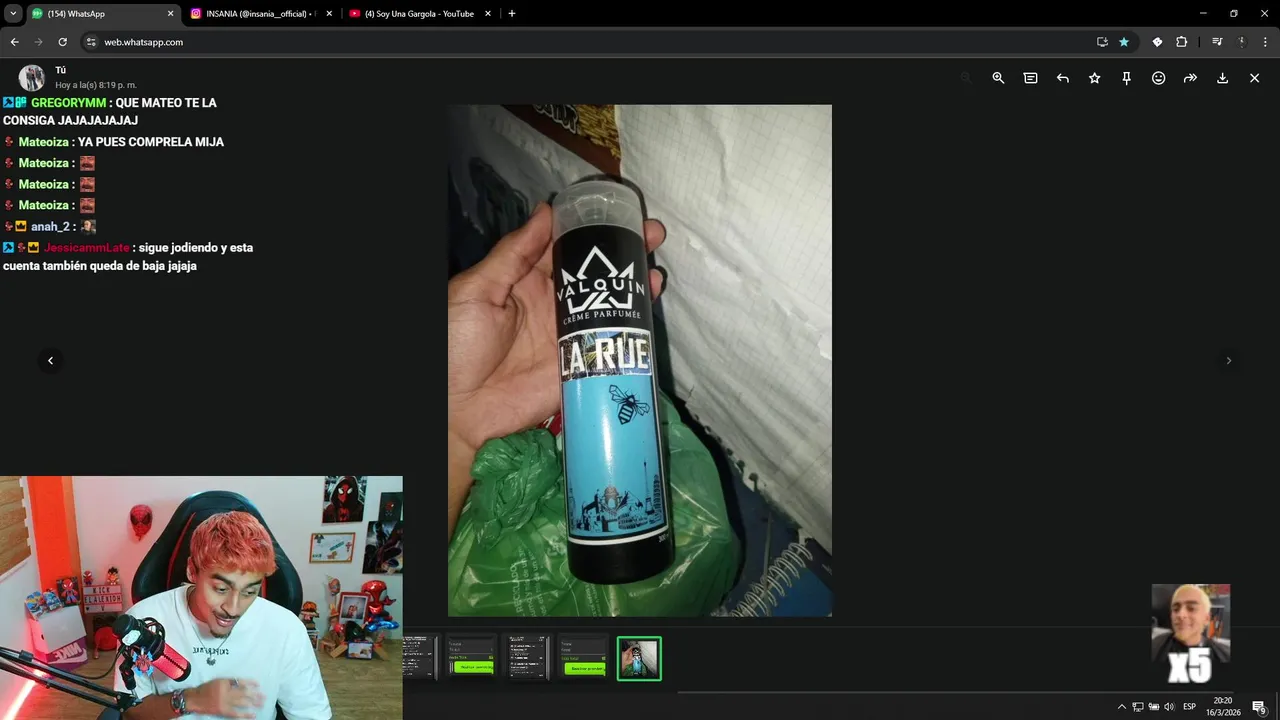Open the volume tray icon
Image resolution: width=1280 pixels, height=720 pixels.
(x=1169, y=707)
